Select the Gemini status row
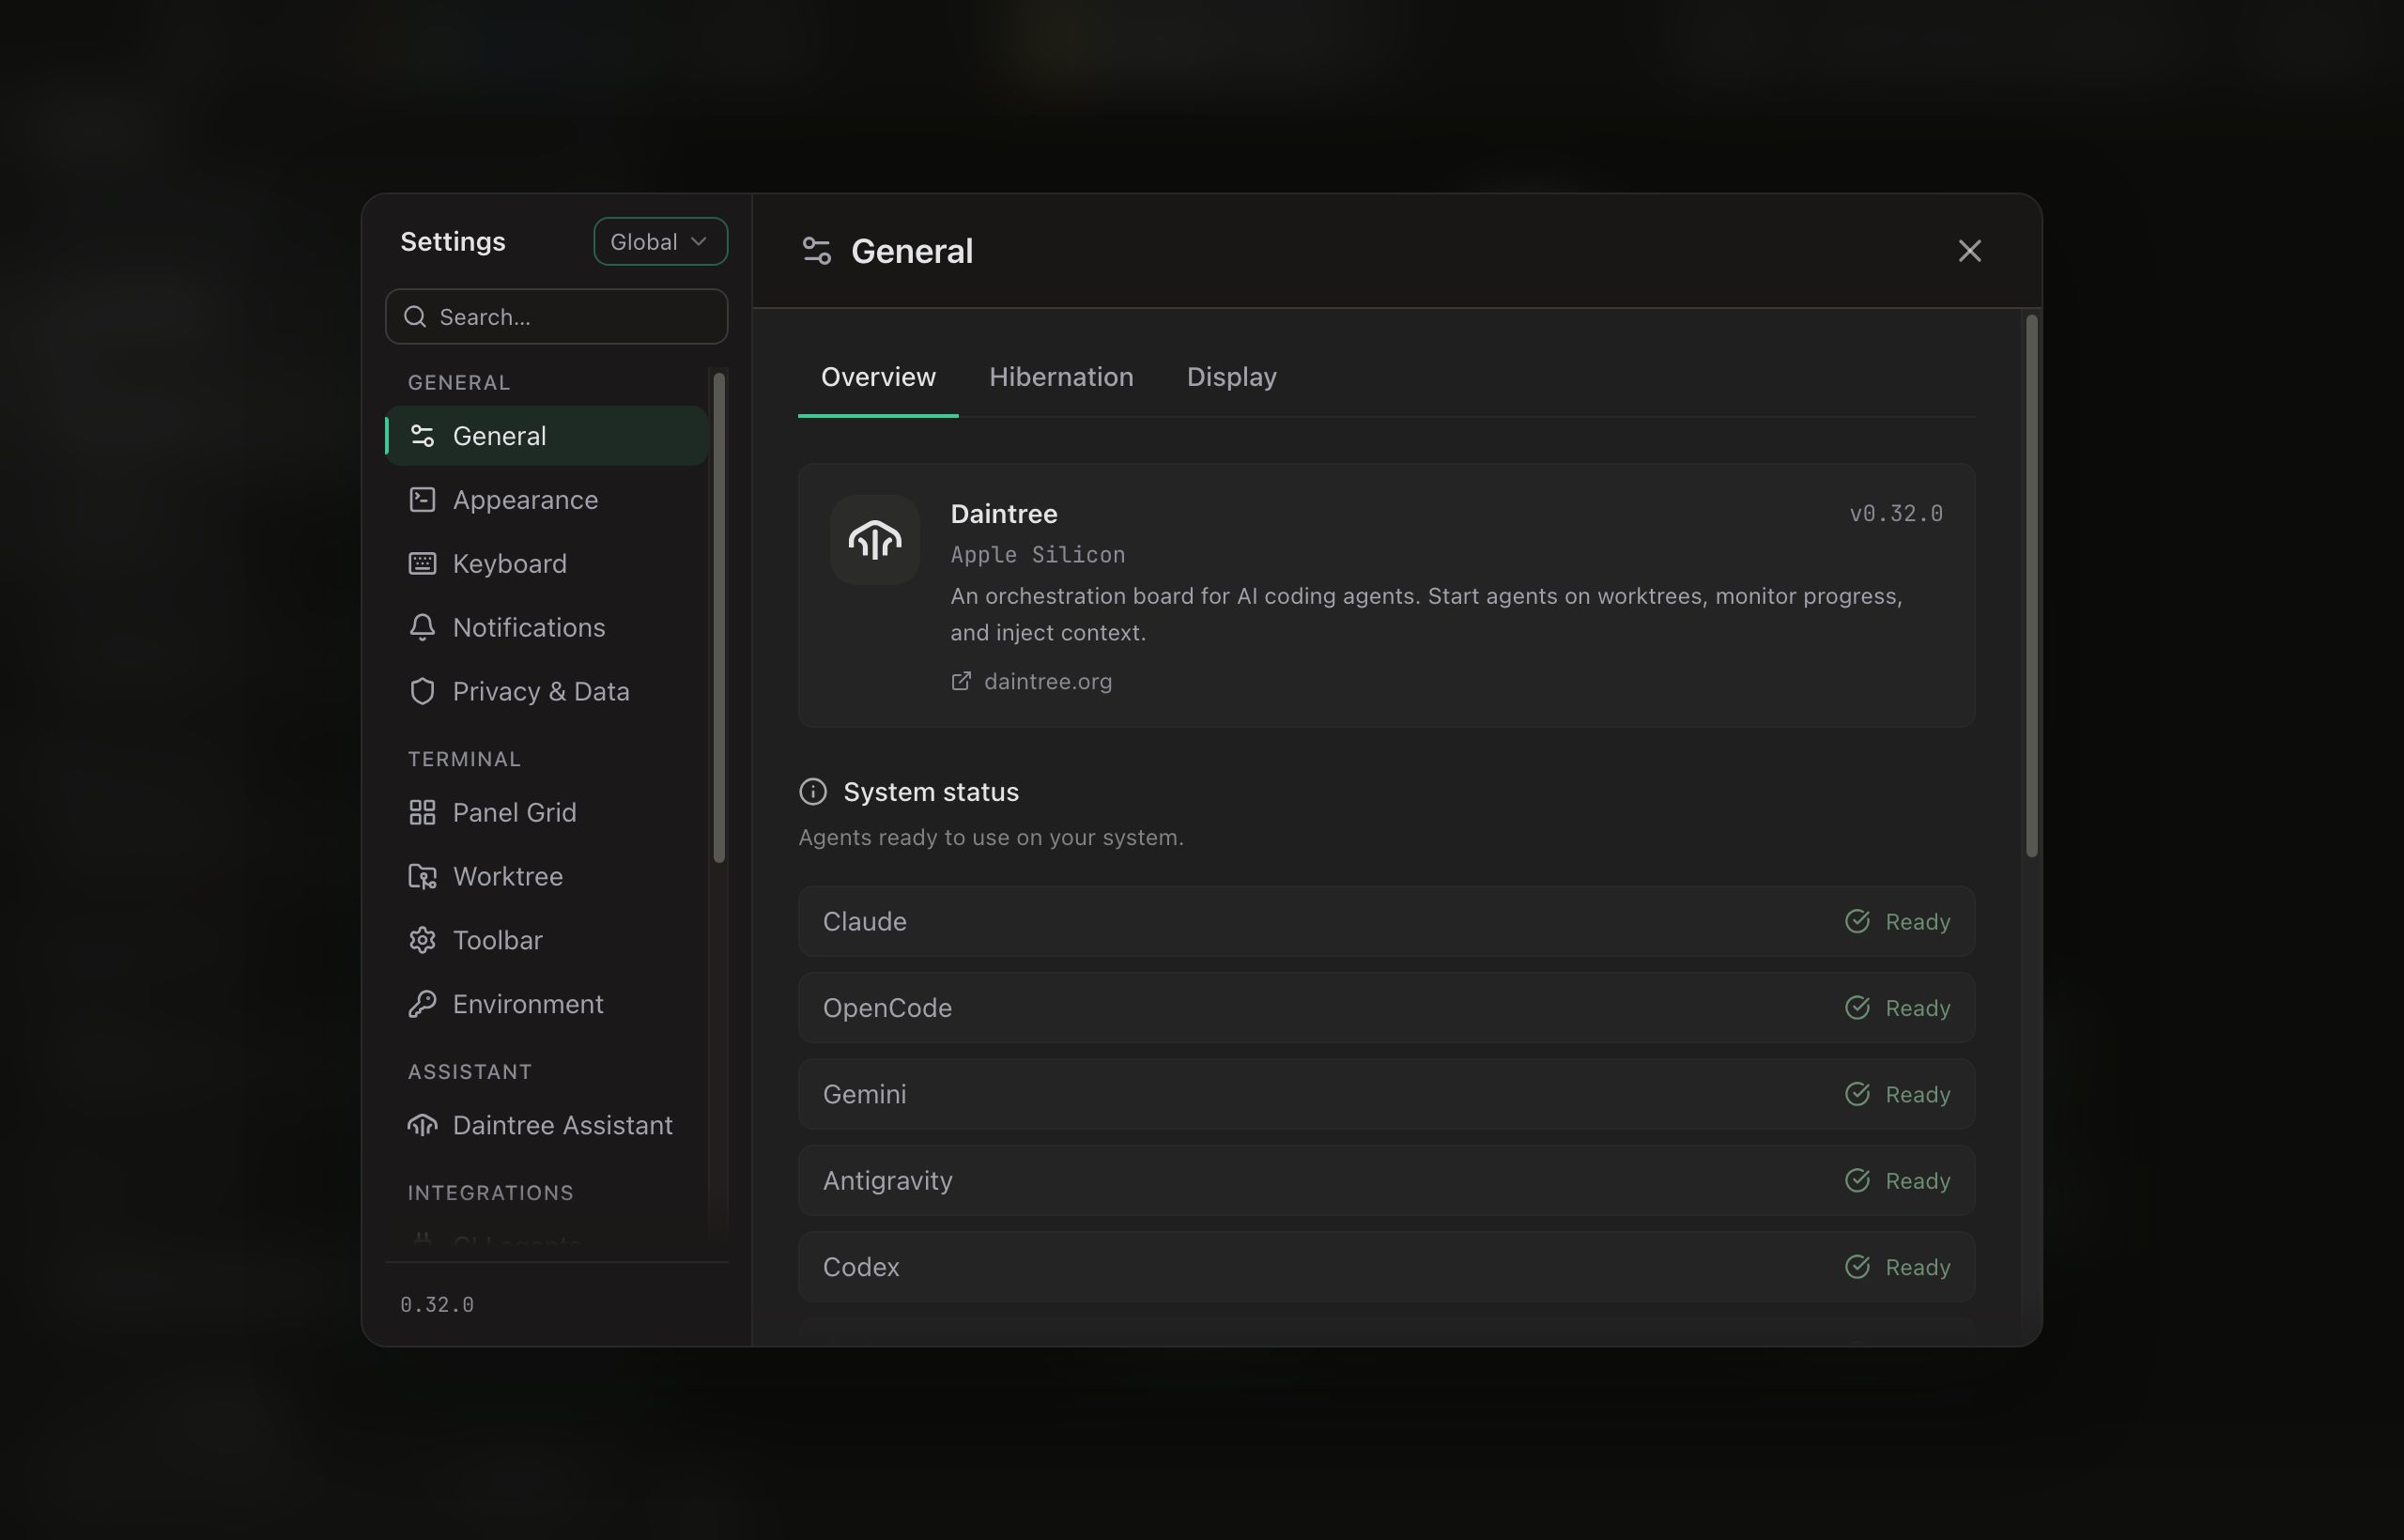2404x1540 pixels. (x=1386, y=1095)
